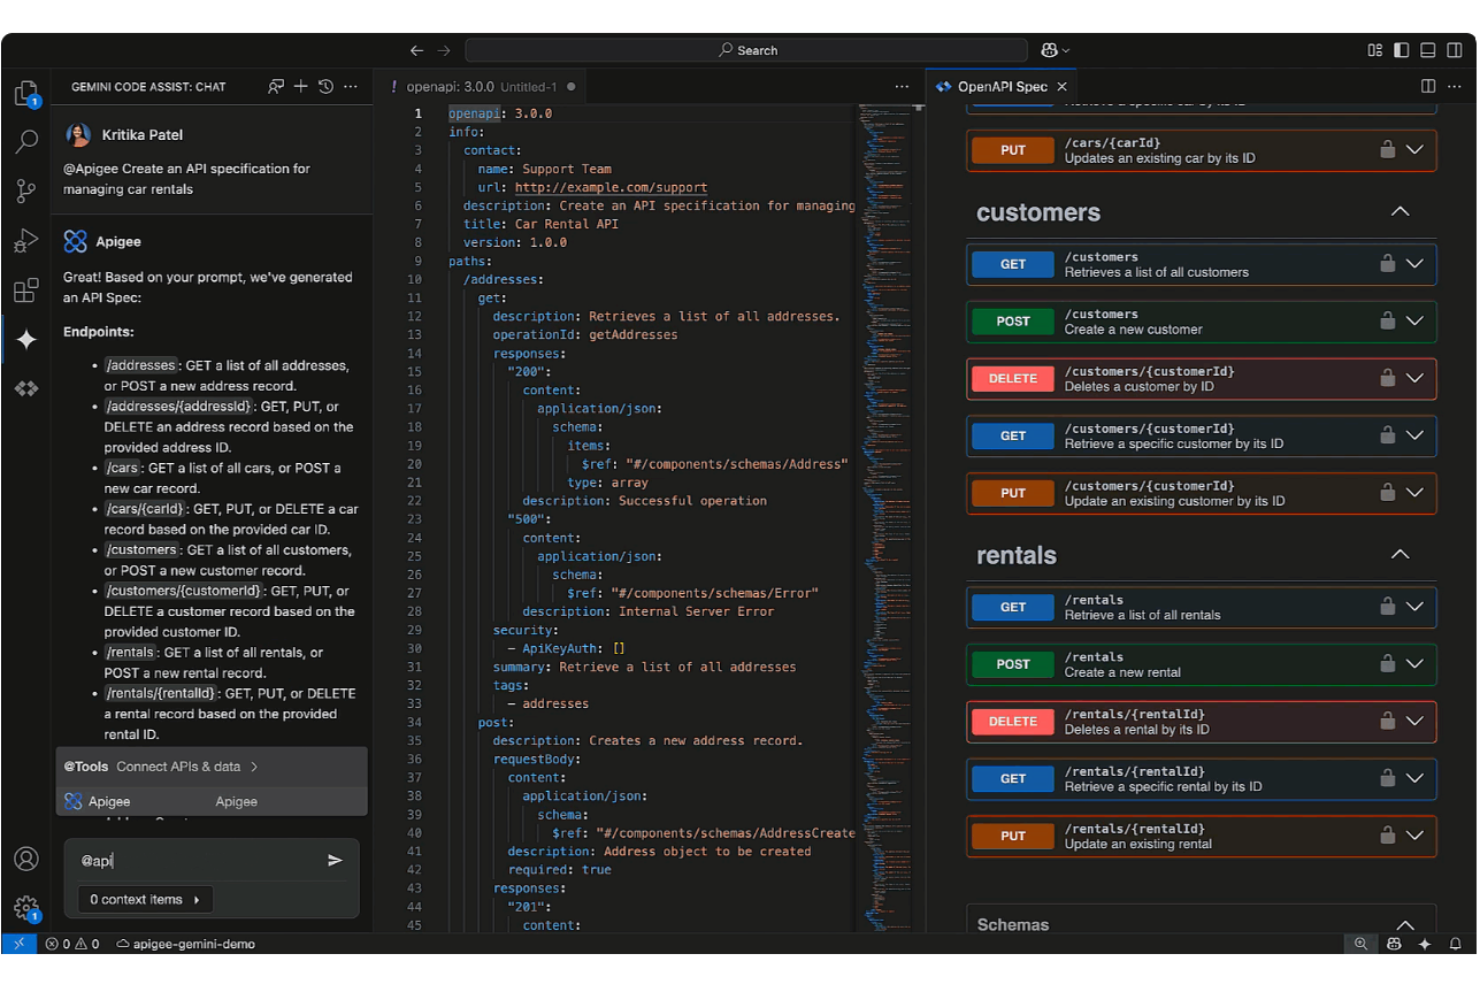Viewport: 1480px width, 987px height.
Task: Customize layout icon in title bar
Action: (1375, 50)
